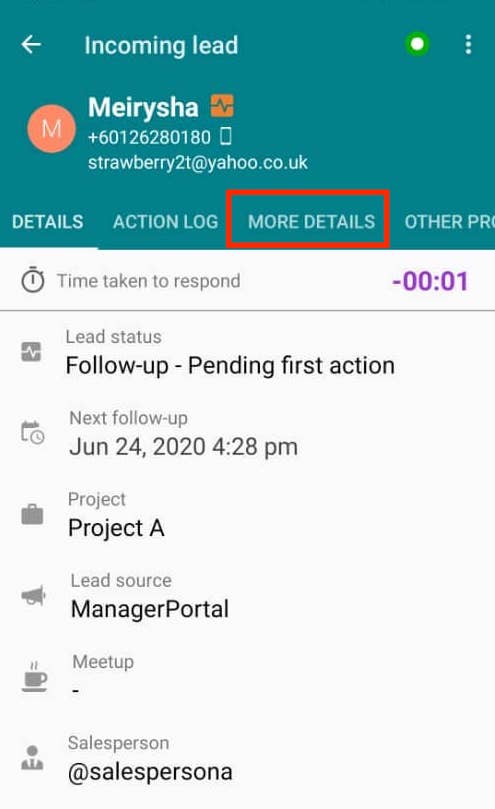Tap the megaphone Lead source icon
Screen dimensions: 495x809
pos(33,596)
